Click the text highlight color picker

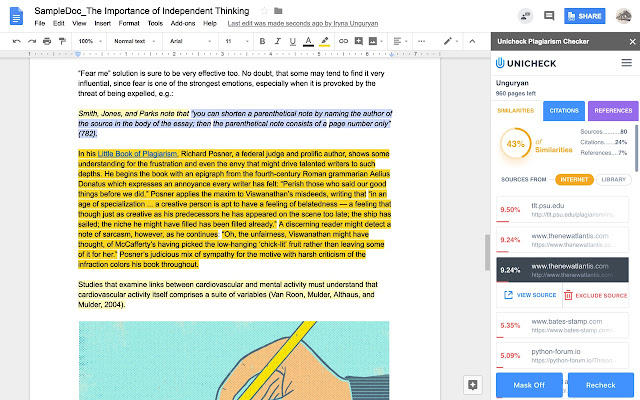click(x=324, y=41)
